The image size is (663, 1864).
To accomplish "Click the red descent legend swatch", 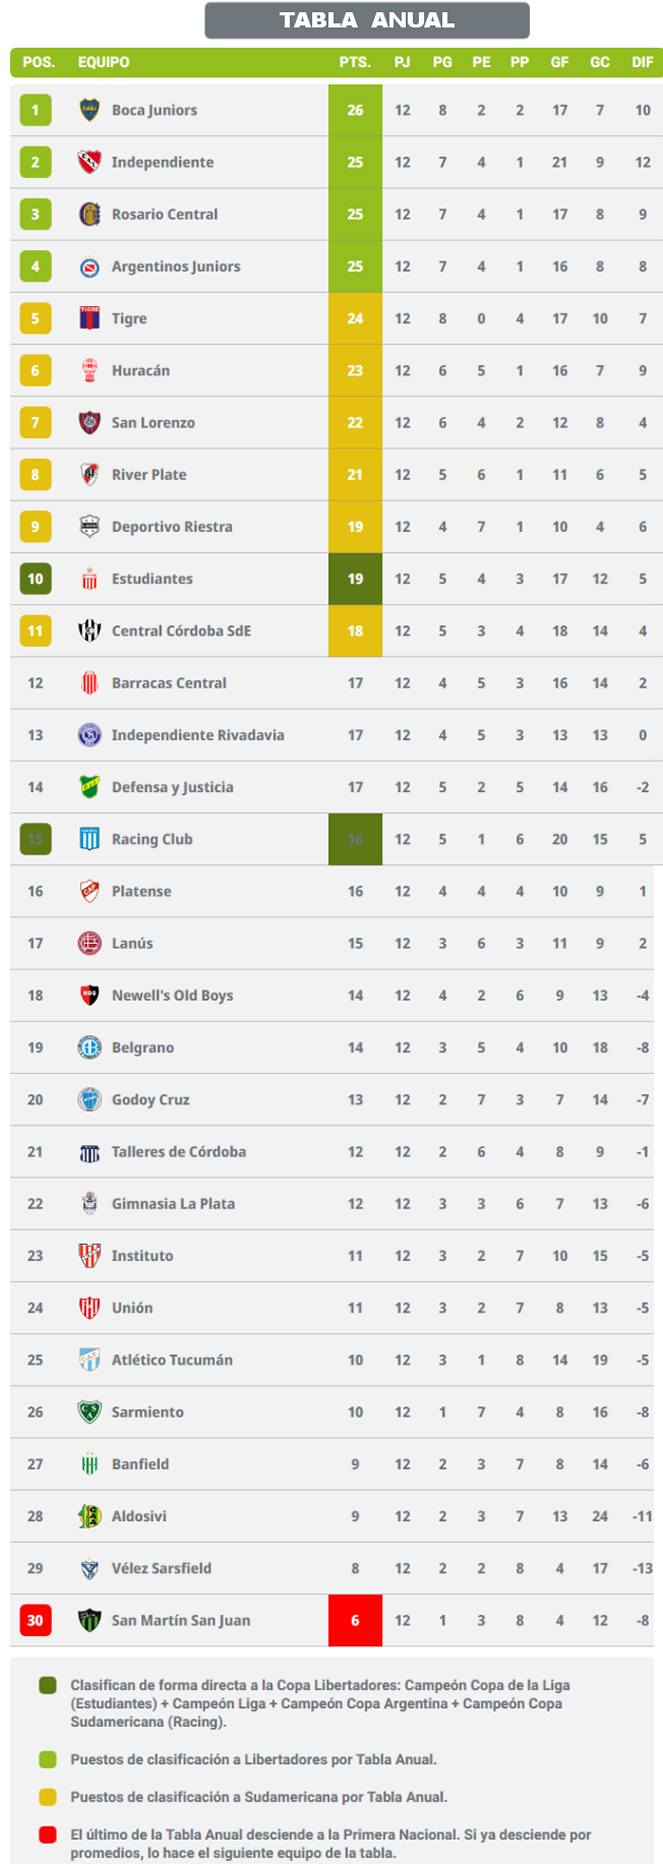I will click(47, 1835).
